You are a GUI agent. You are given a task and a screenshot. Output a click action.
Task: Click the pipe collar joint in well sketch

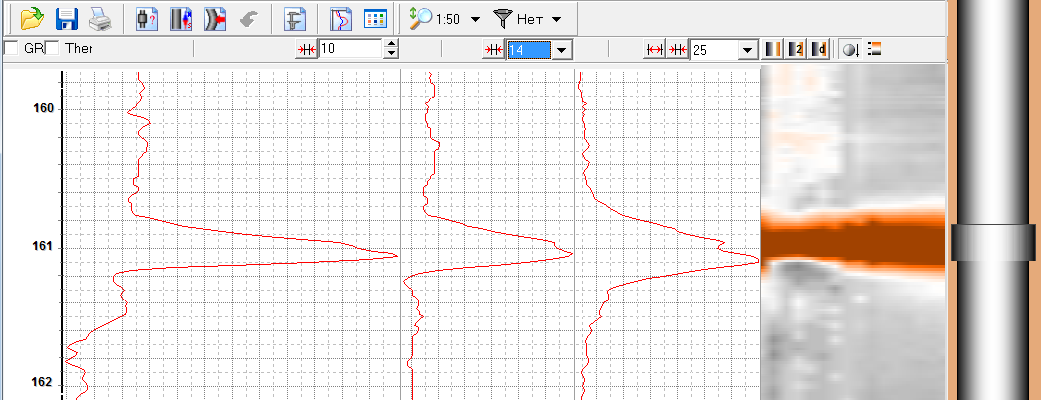tap(993, 242)
